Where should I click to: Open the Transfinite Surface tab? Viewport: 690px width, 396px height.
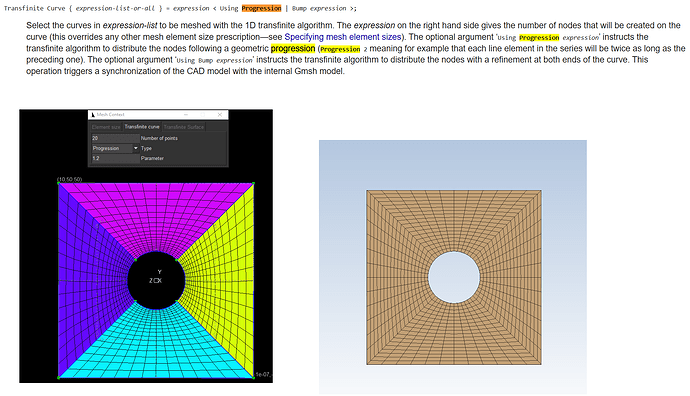tap(184, 127)
